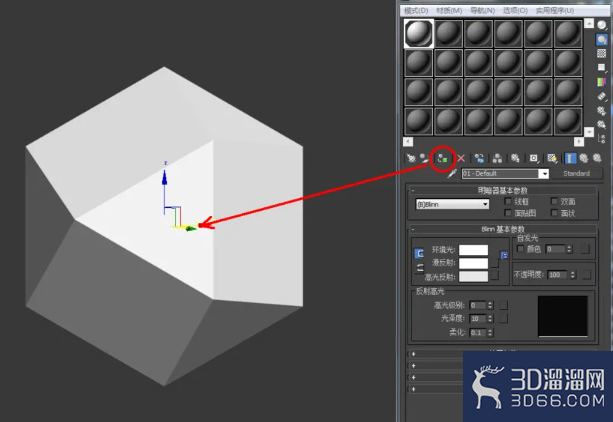Click the Make Material Copy icon
Image resolution: width=613 pixels, height=422 pixels.
(479, 158)
